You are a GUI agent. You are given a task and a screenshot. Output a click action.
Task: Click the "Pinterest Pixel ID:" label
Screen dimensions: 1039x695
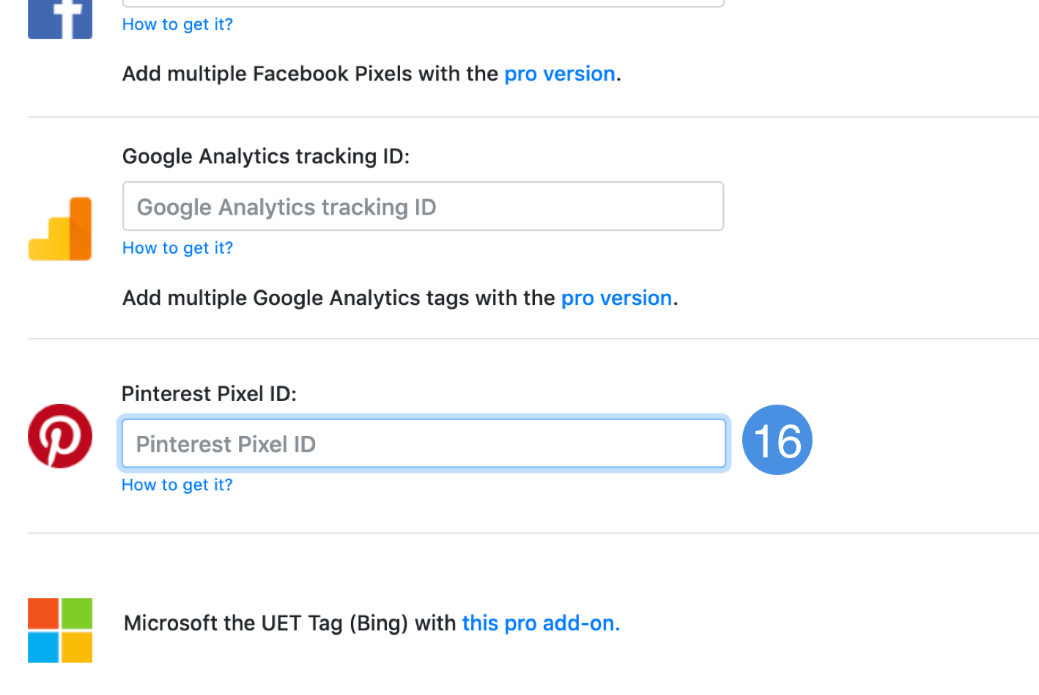point(209,394)
